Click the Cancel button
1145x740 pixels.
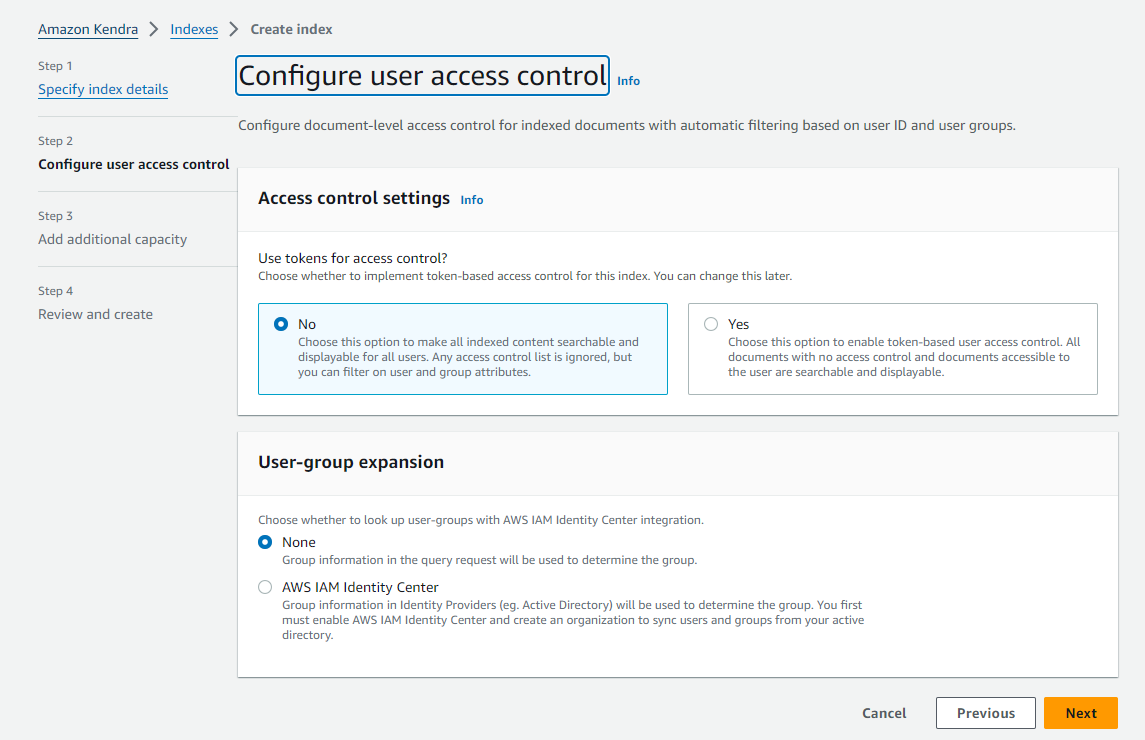click(x=884, y=713)
